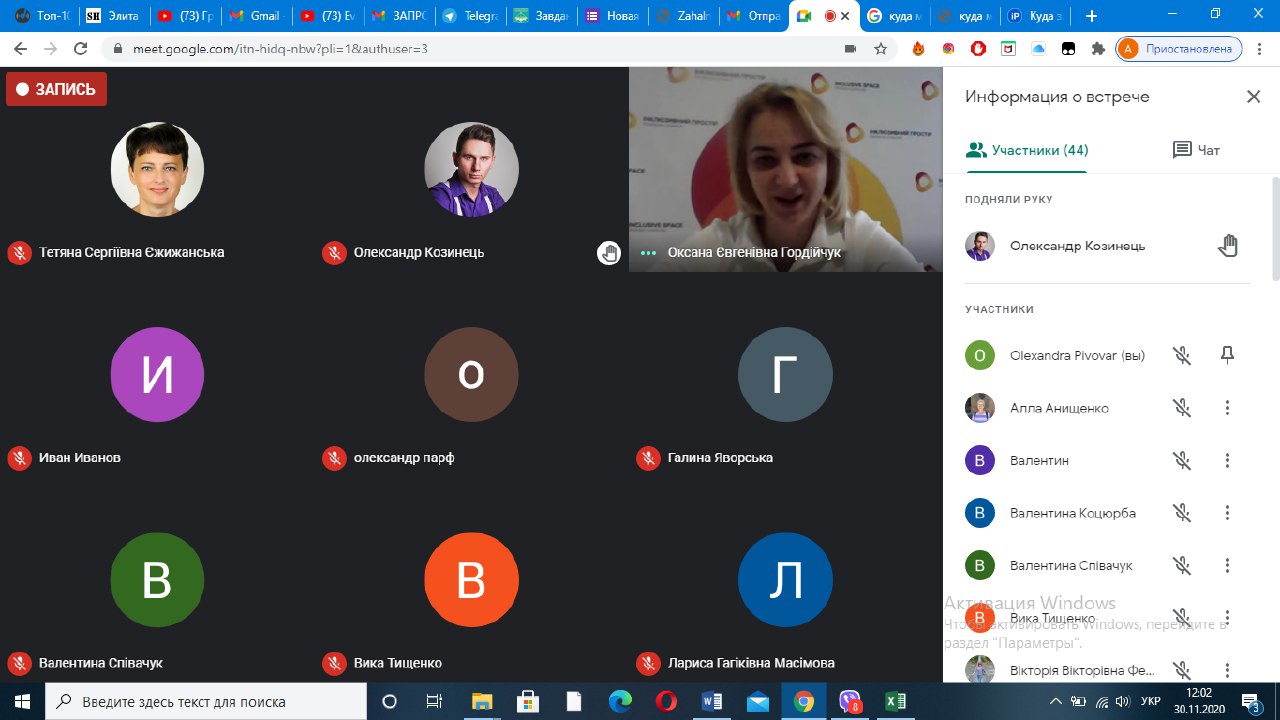Click the Приостановлена profile button

click(1179, 48)
